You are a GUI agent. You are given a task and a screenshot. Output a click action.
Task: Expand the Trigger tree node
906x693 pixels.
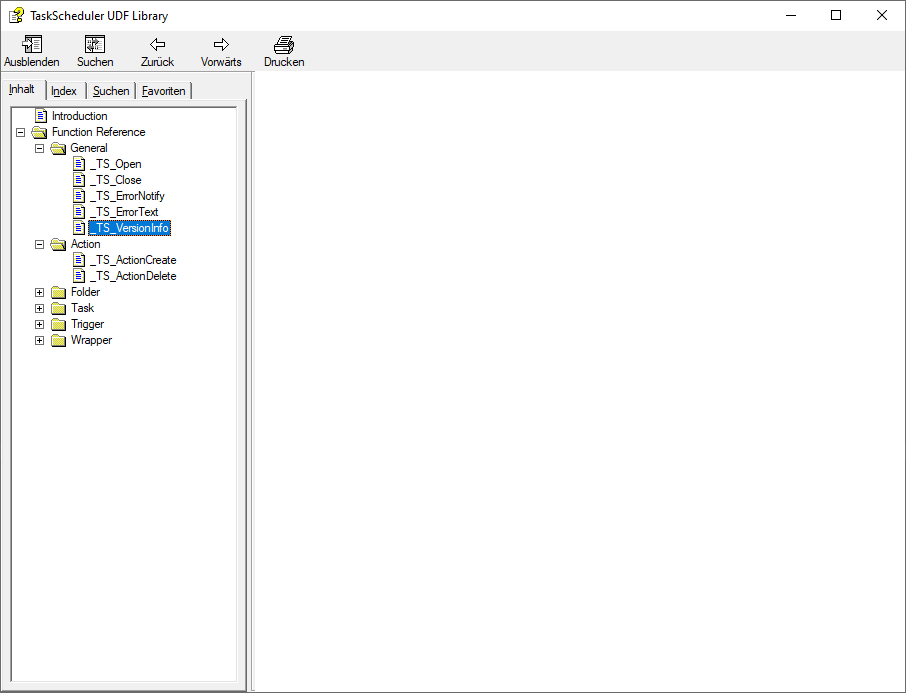click(x=40, y=324)
